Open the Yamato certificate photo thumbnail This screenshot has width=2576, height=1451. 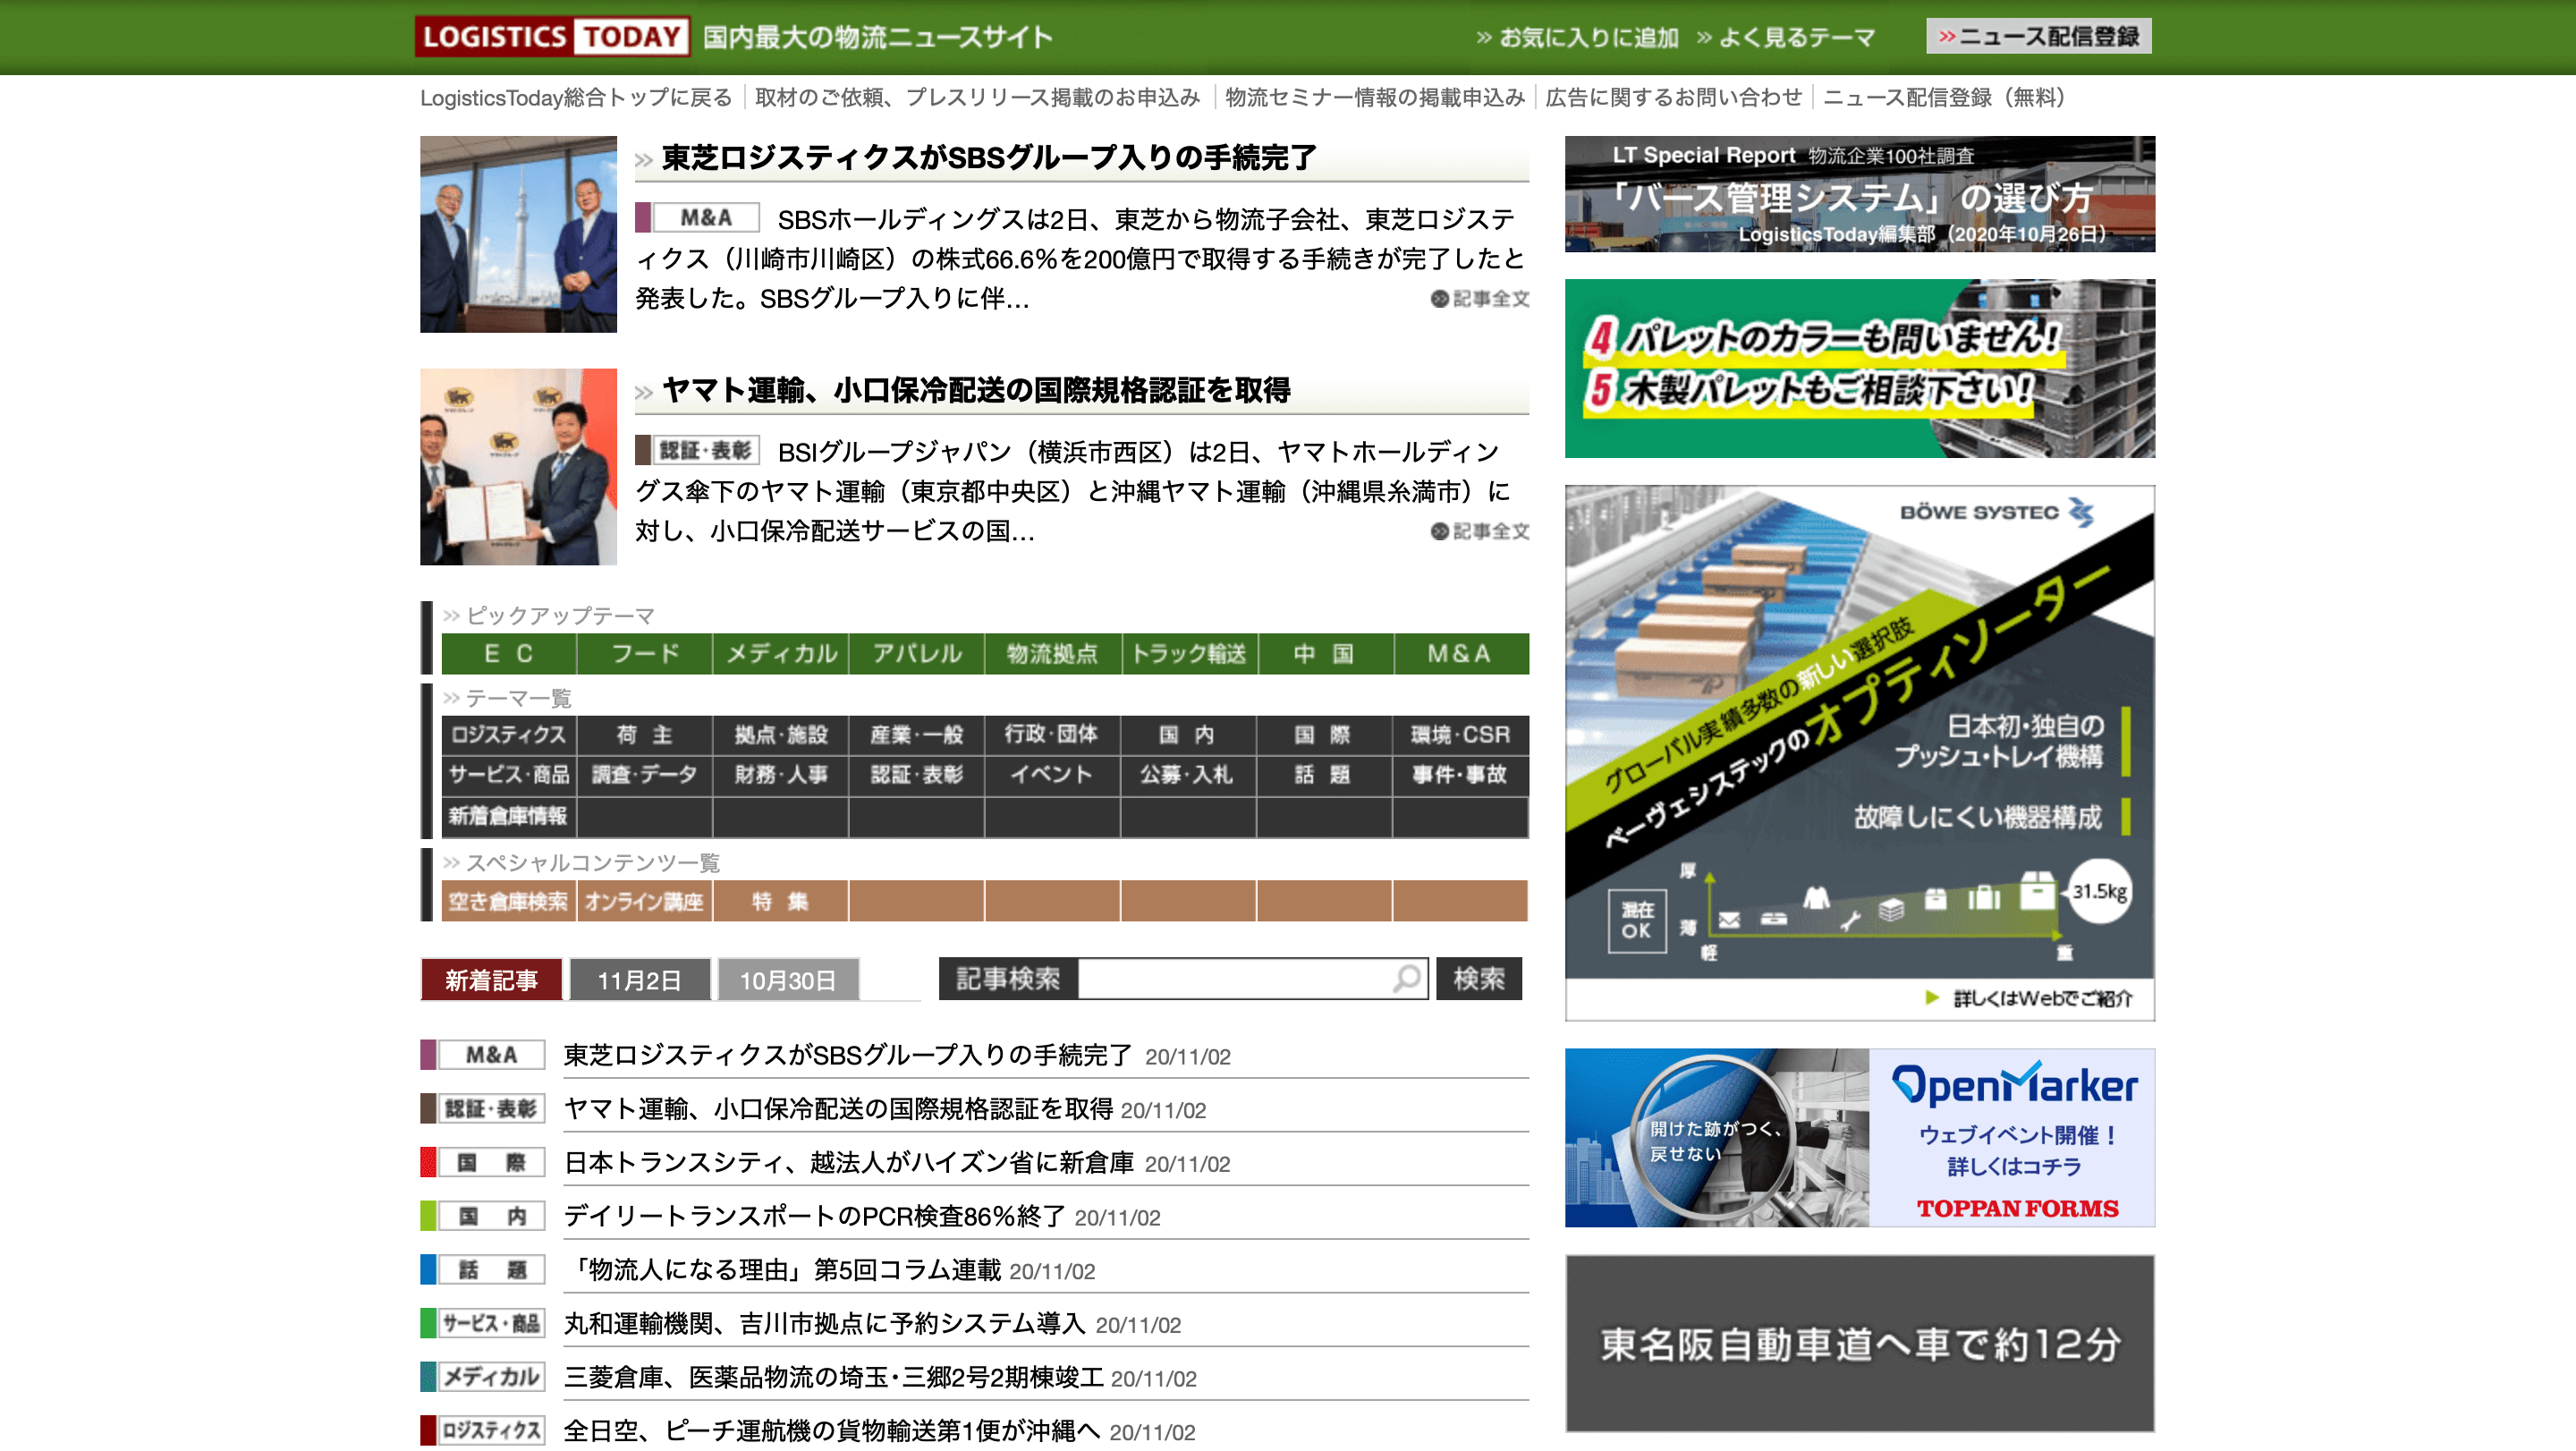tap(518, 467)
